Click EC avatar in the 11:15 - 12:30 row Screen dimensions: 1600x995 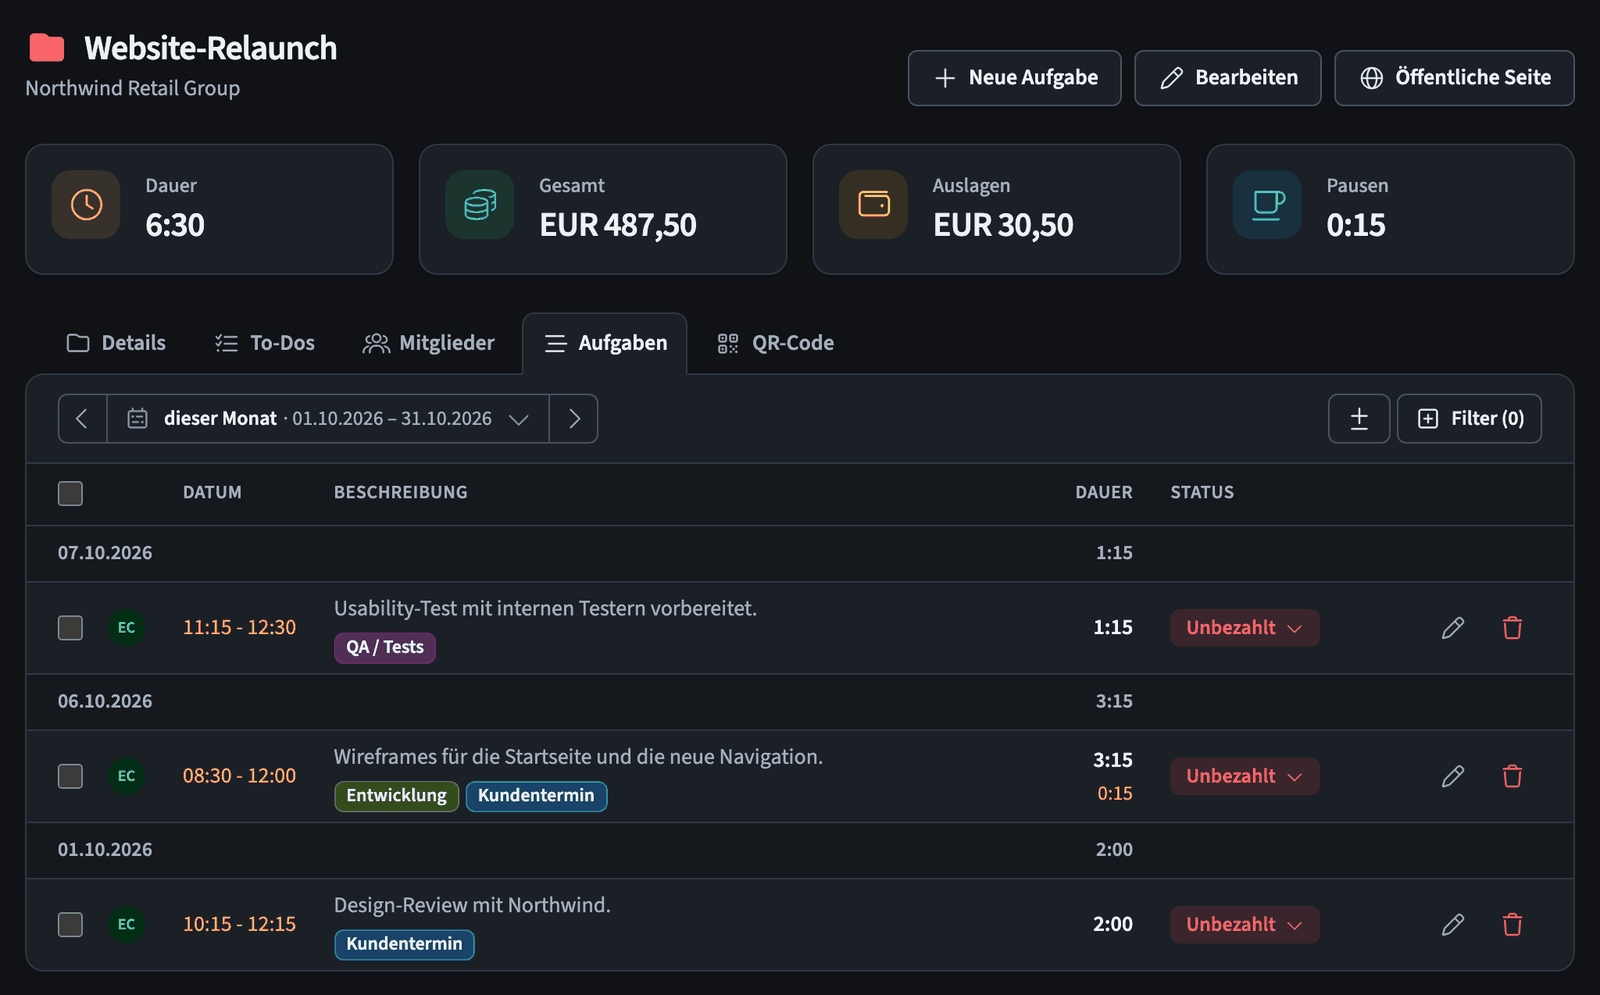(x=126, y=628)
